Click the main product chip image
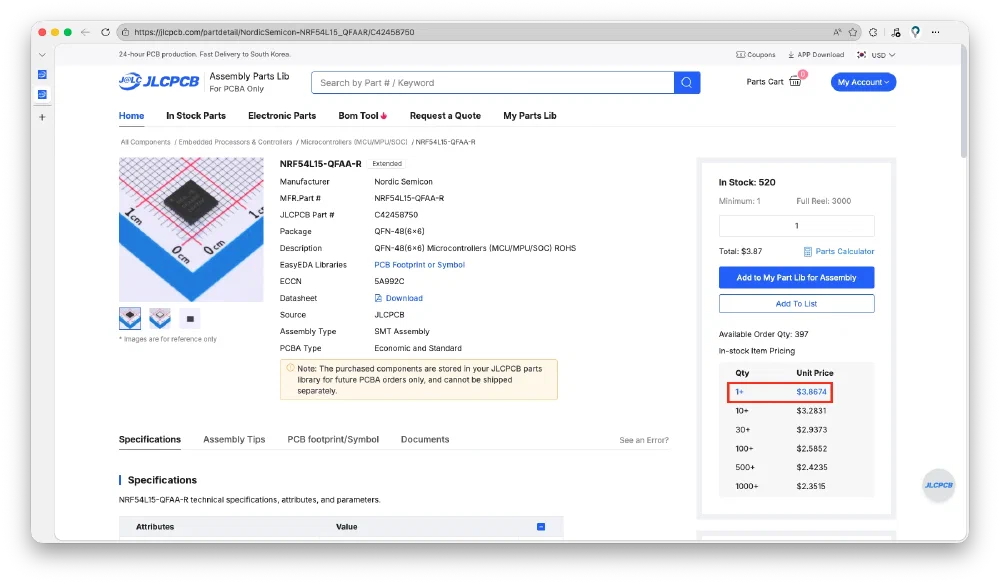This screenshot has height=584, width=1000. pyautogui.click(x=191, y=230)
